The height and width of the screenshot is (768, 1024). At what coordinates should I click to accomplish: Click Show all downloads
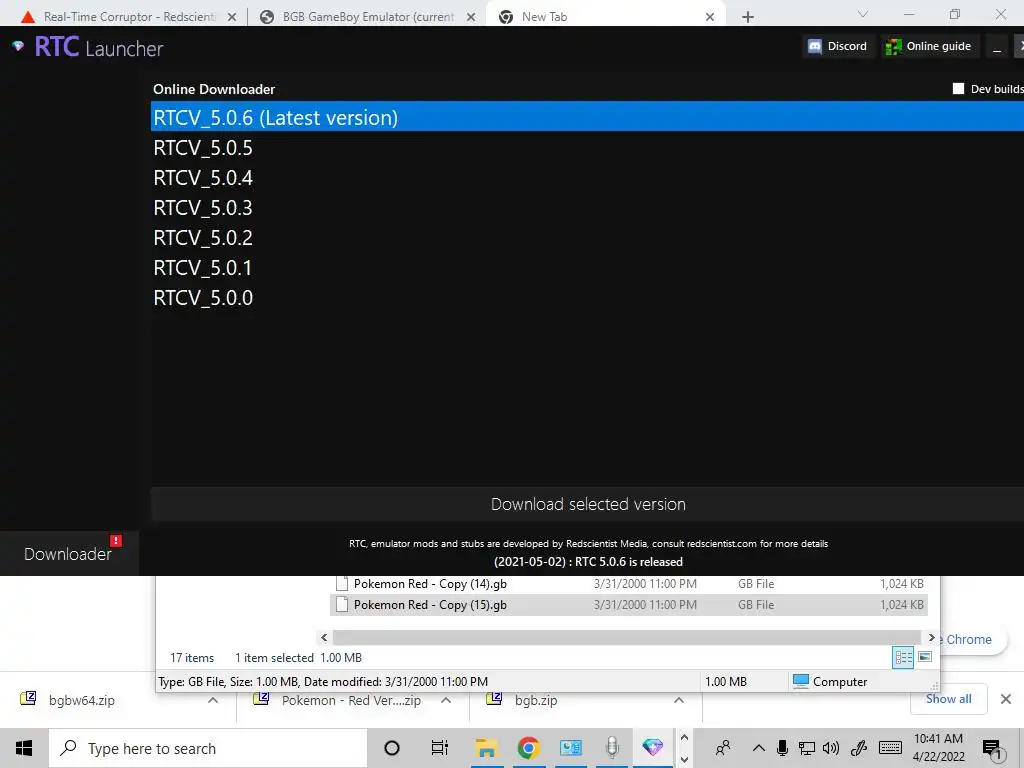(948, 699)
